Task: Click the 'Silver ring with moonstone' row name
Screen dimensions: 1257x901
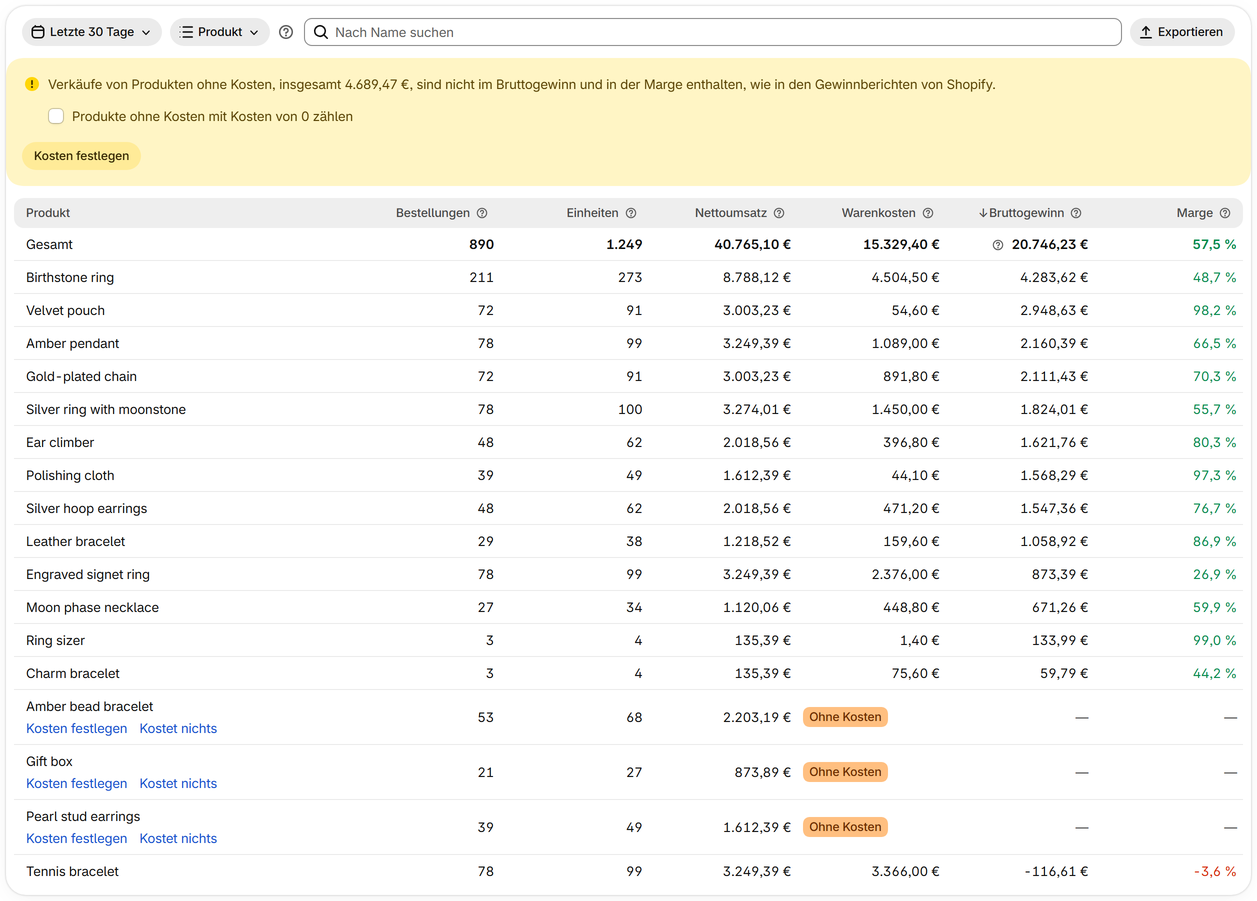Action: pyautogui.click(x=106, y=409)
